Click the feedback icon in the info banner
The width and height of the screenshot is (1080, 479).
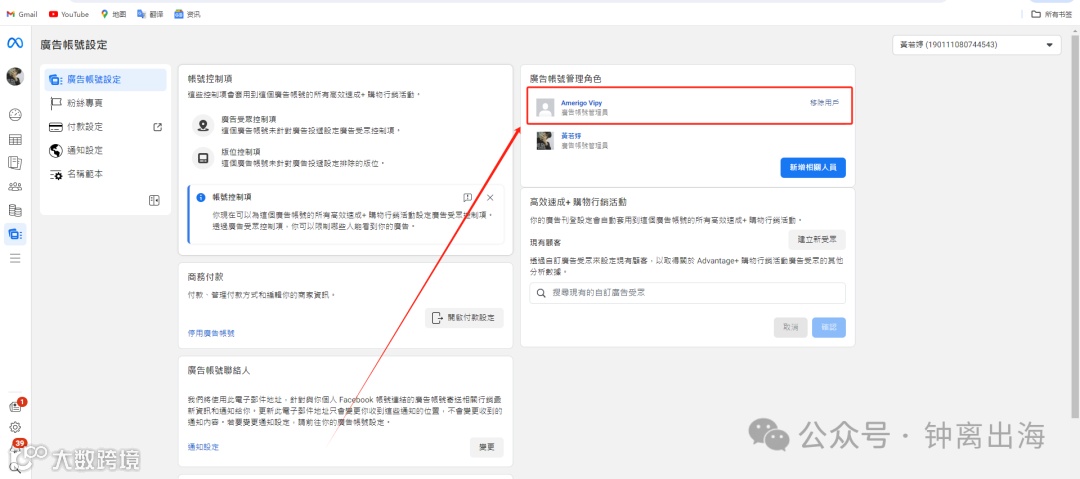tap(468, 198)
